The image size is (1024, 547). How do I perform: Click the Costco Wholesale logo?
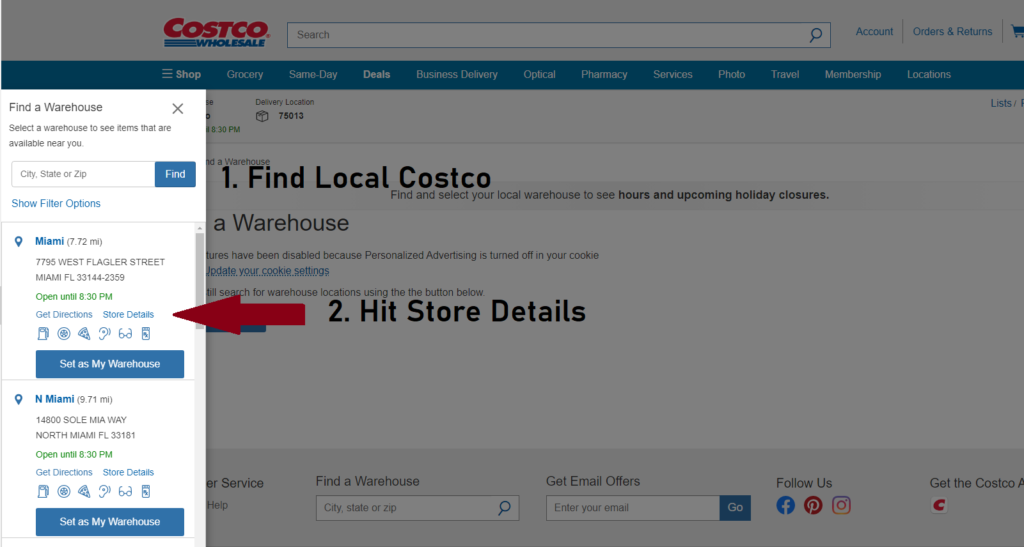pos(216,33)
